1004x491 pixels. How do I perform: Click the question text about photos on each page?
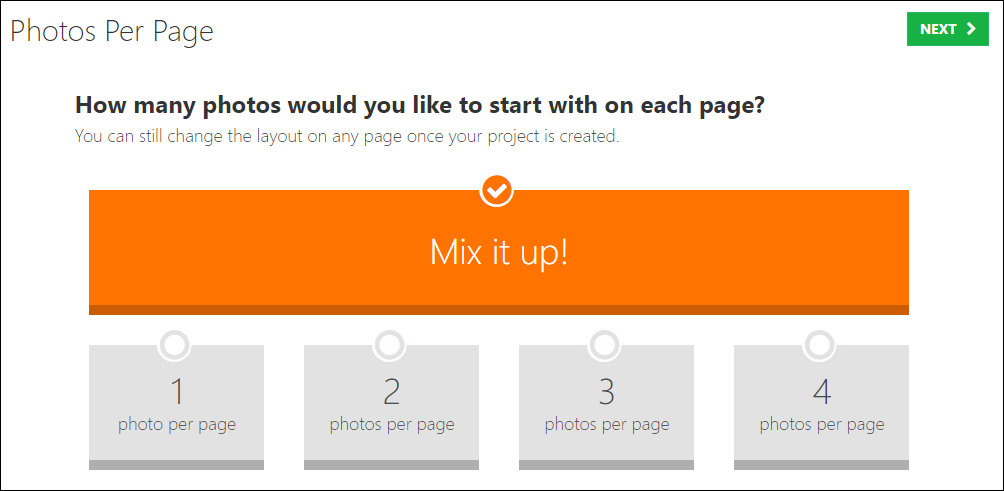click(x=420, y=106)
